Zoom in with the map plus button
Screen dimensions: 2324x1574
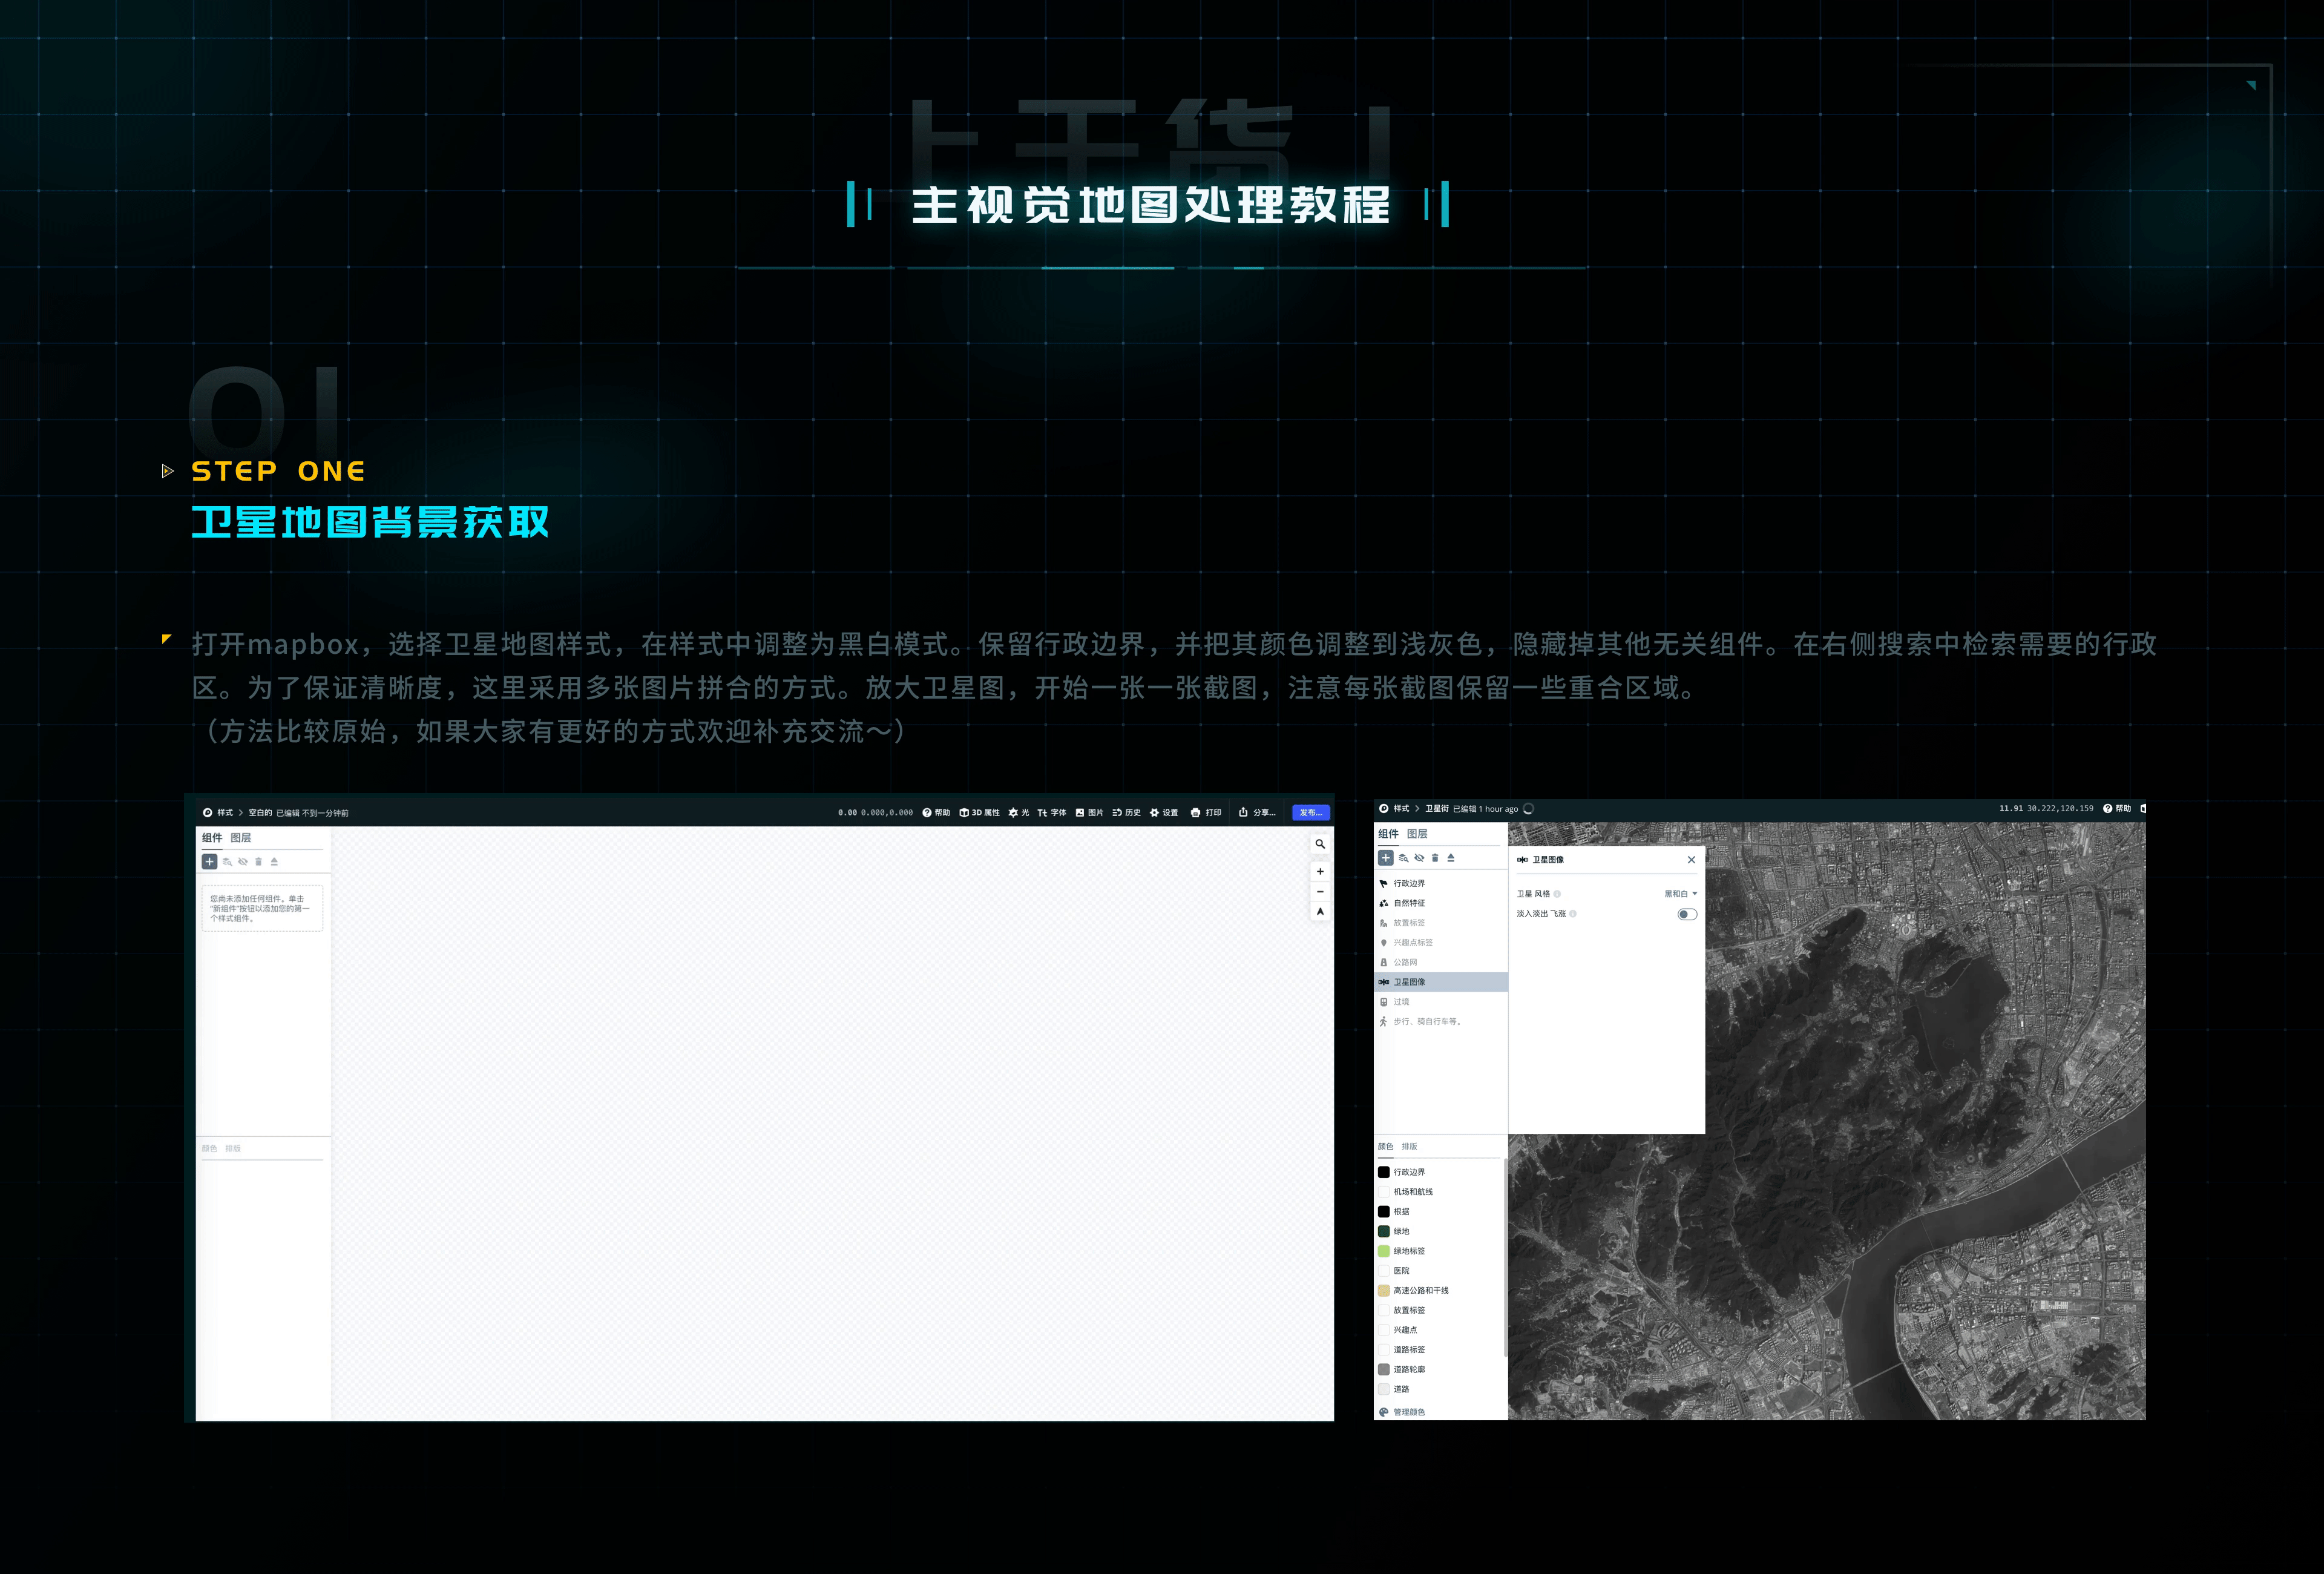coord(1320,871)
